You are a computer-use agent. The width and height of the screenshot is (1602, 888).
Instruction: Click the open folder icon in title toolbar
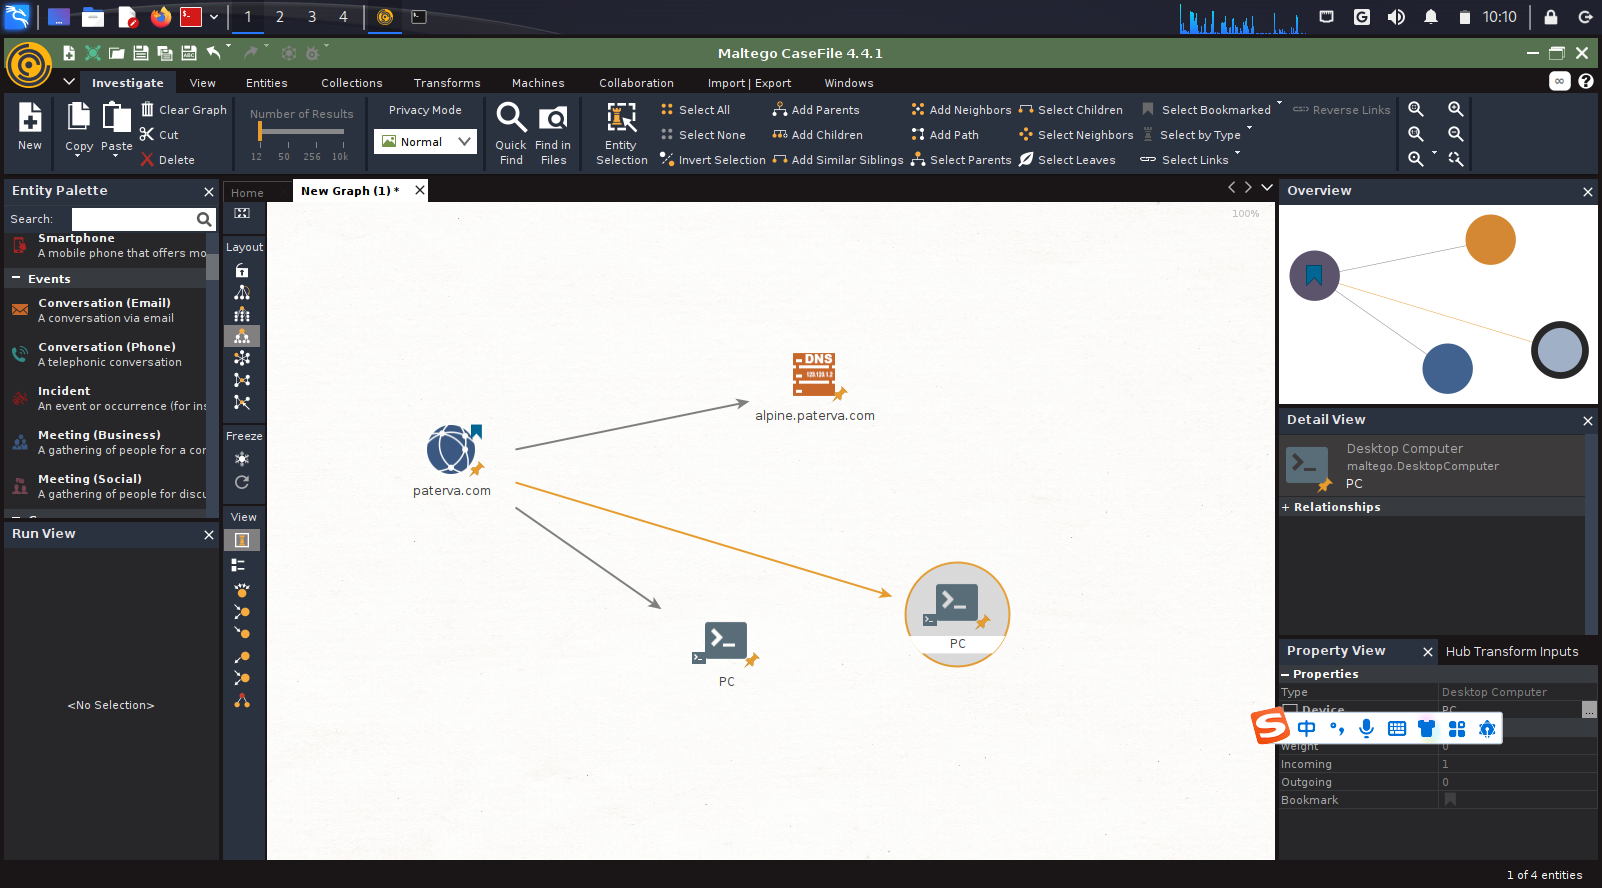117,53
